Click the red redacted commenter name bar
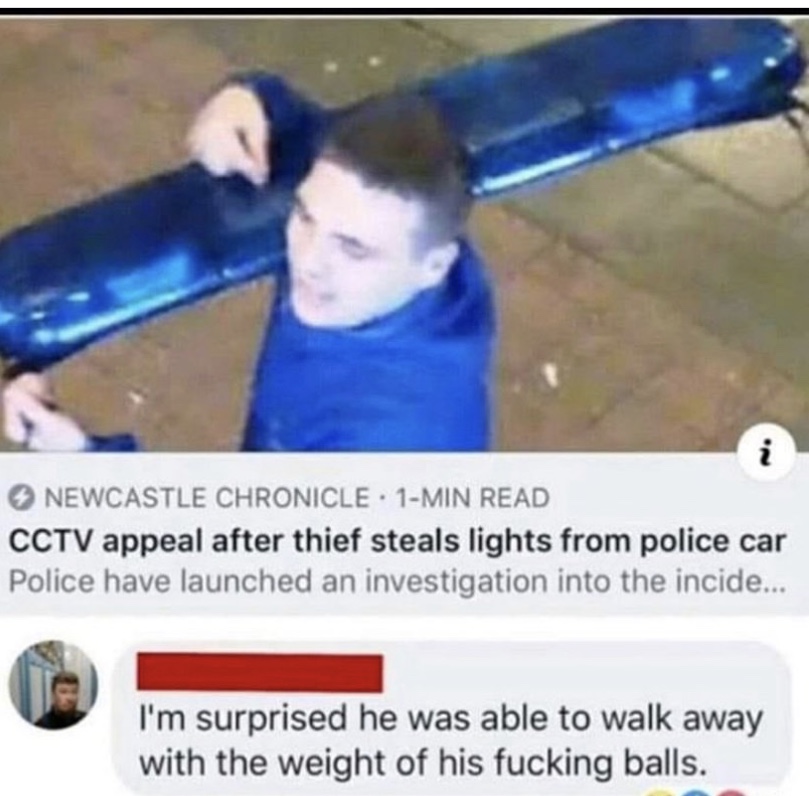This screenshot has height=796, width=809. (260, 673)
